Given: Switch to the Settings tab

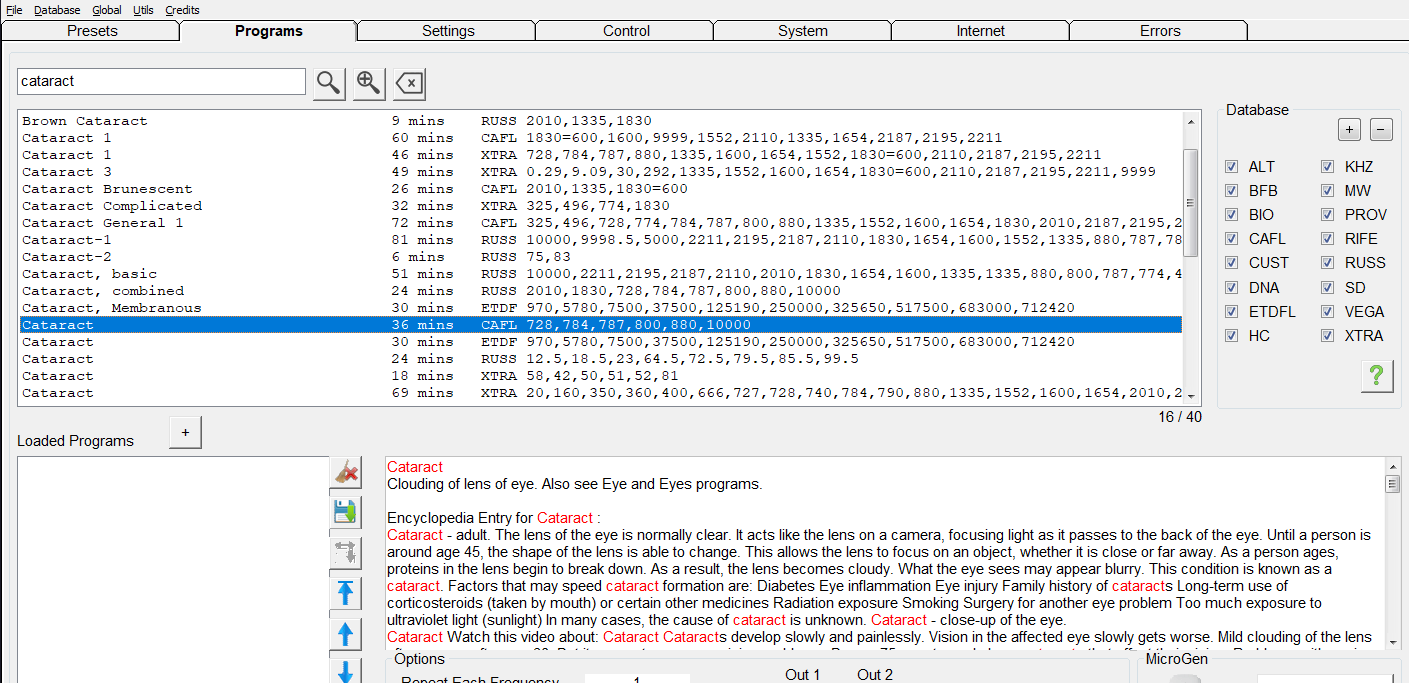Looking at the screenshot, I should (447, 31).
